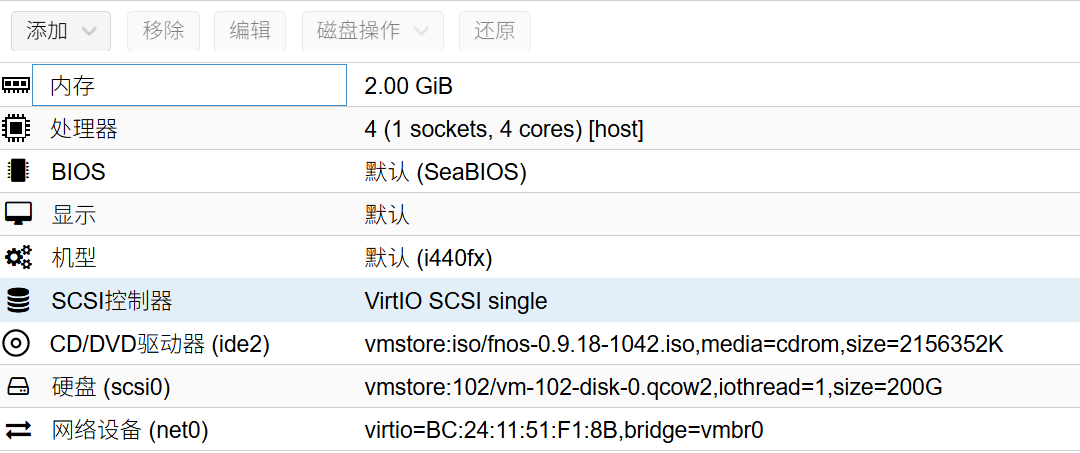Click the processor CPU chip icon

click(17, 129)
